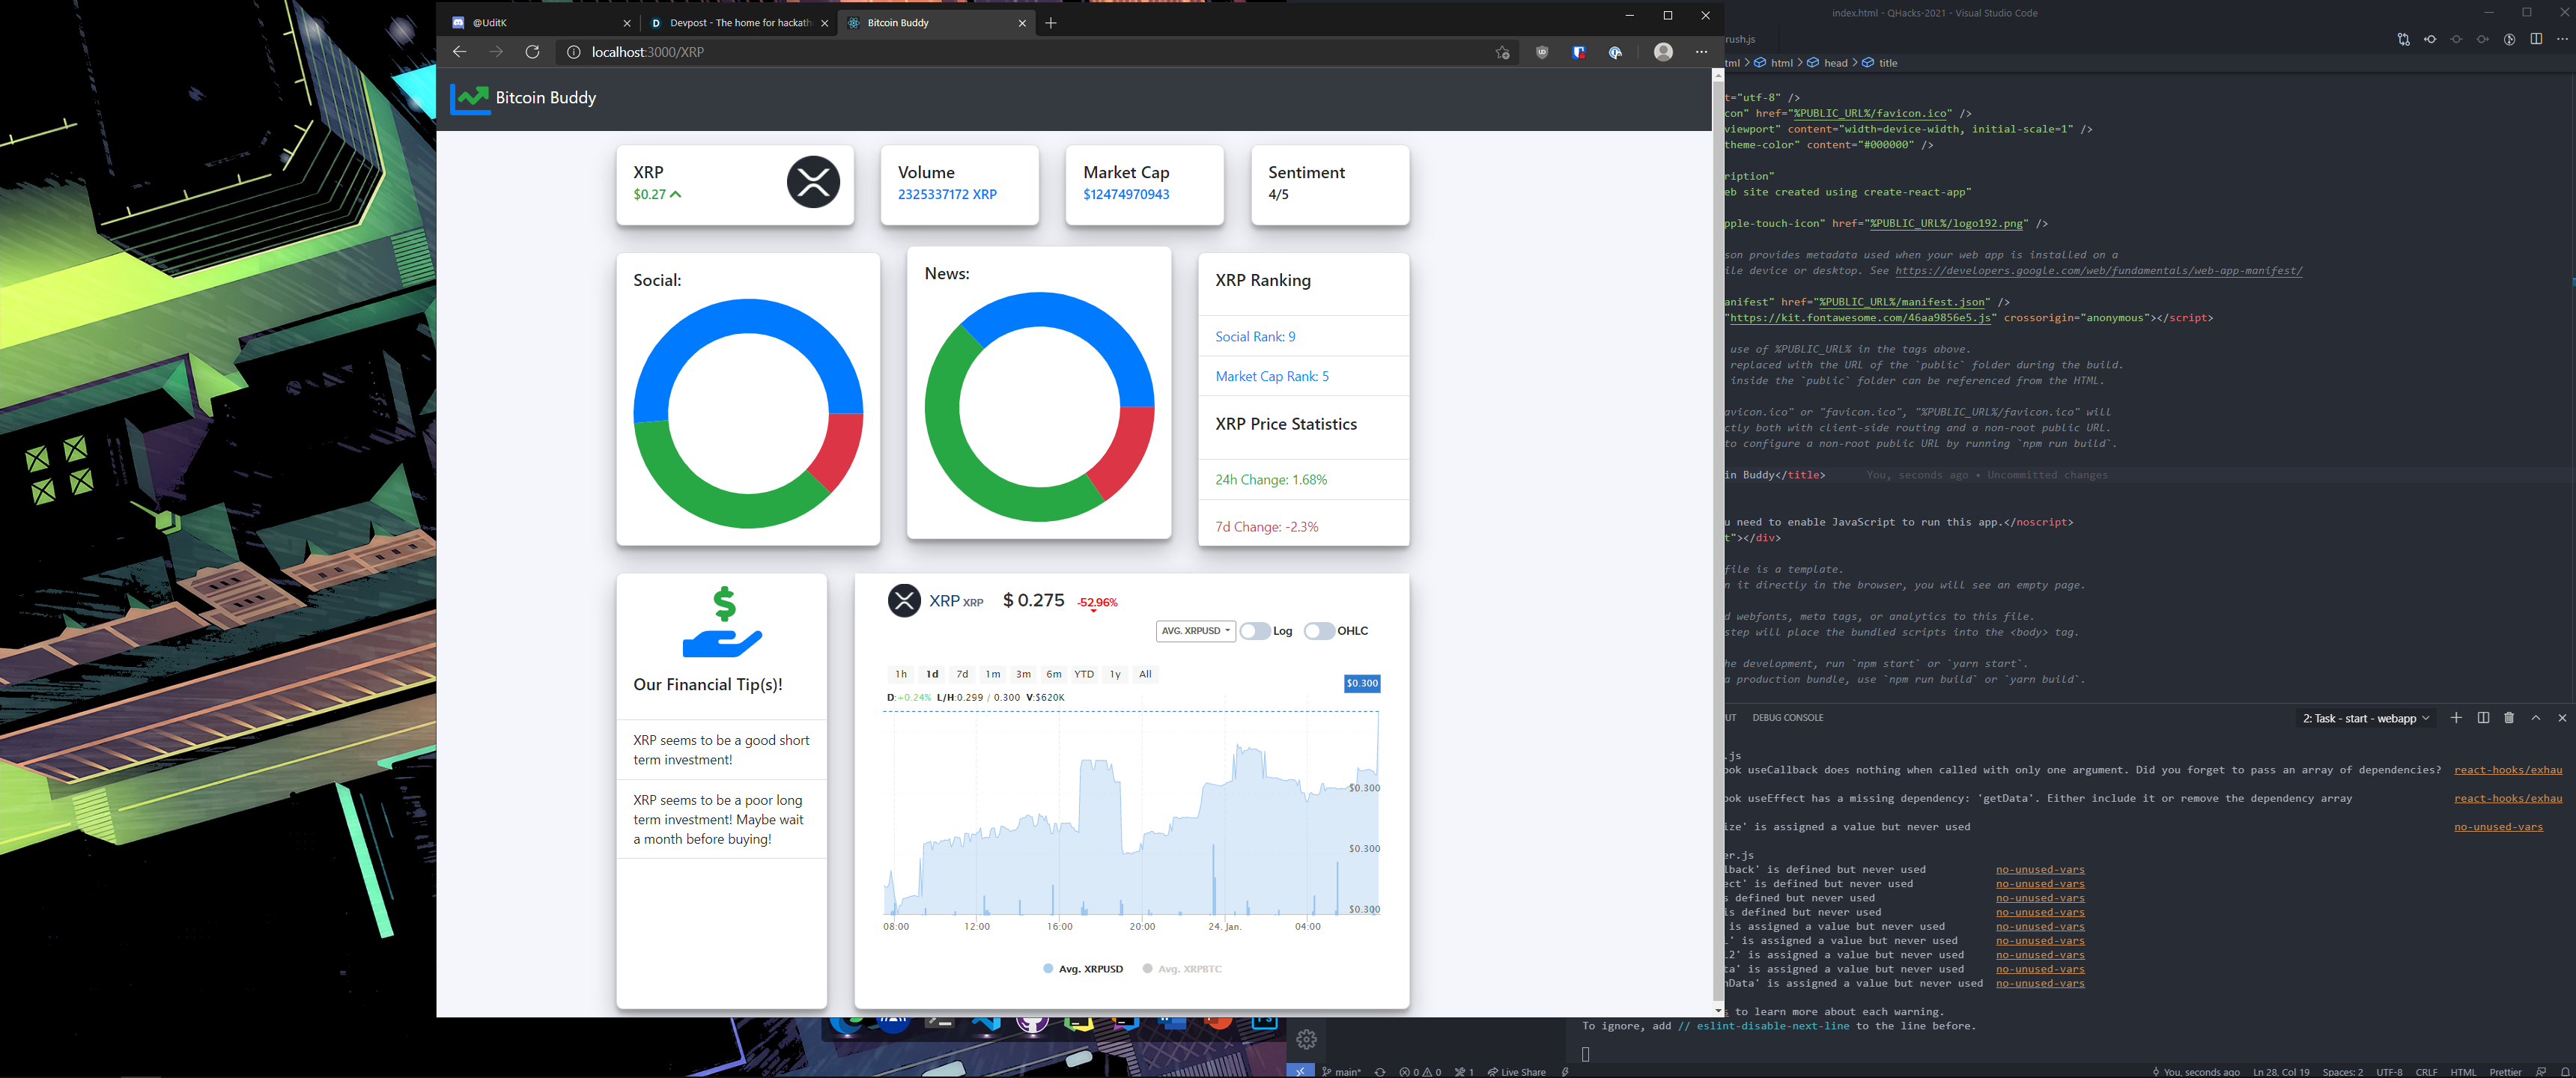Viewport: 2576px width, 1078px height.
Task: Open the AVG. XRPUSD dropdown
Action: (x=1195, y=631)
